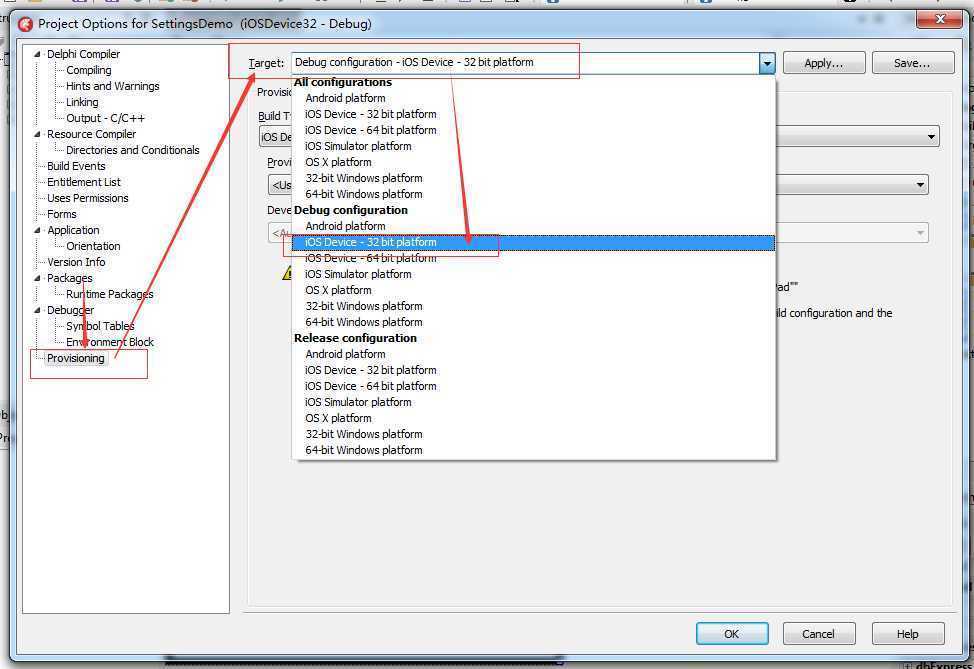Click the Resource Compiler tree label
This screenshot has height=669, width=974.
point(91,134)
